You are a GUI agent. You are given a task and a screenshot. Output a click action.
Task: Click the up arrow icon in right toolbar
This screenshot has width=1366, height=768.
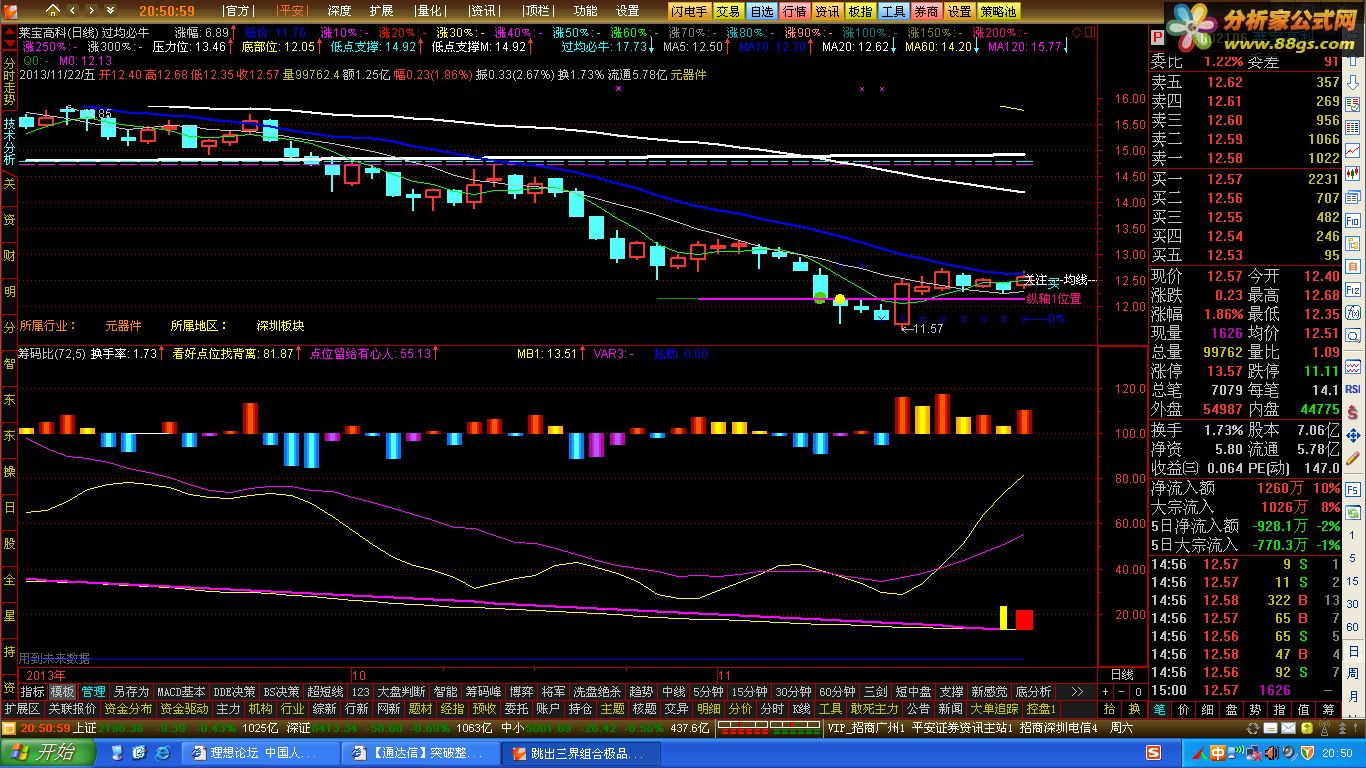pyautogui.click(x=1353, y=59)
